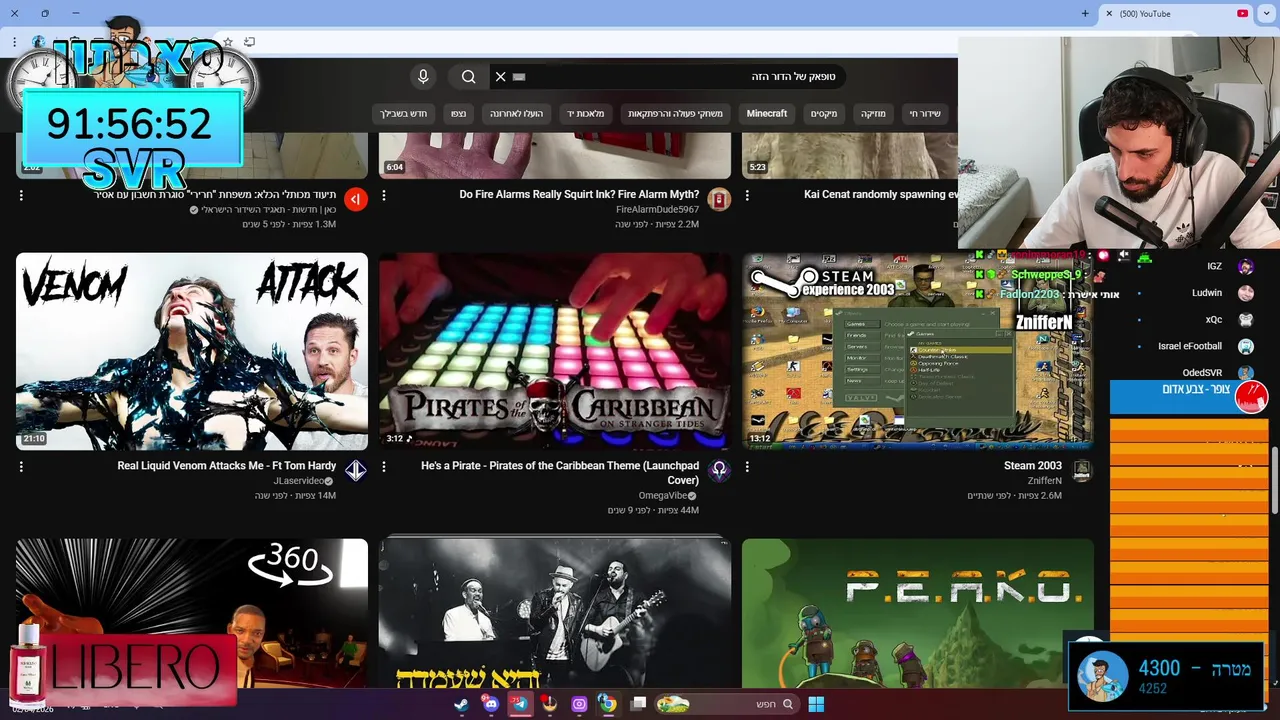This screenshot has height=720, width=1280.
Task: Click the magnifying glass search icon
Action: tap(468, 77)
